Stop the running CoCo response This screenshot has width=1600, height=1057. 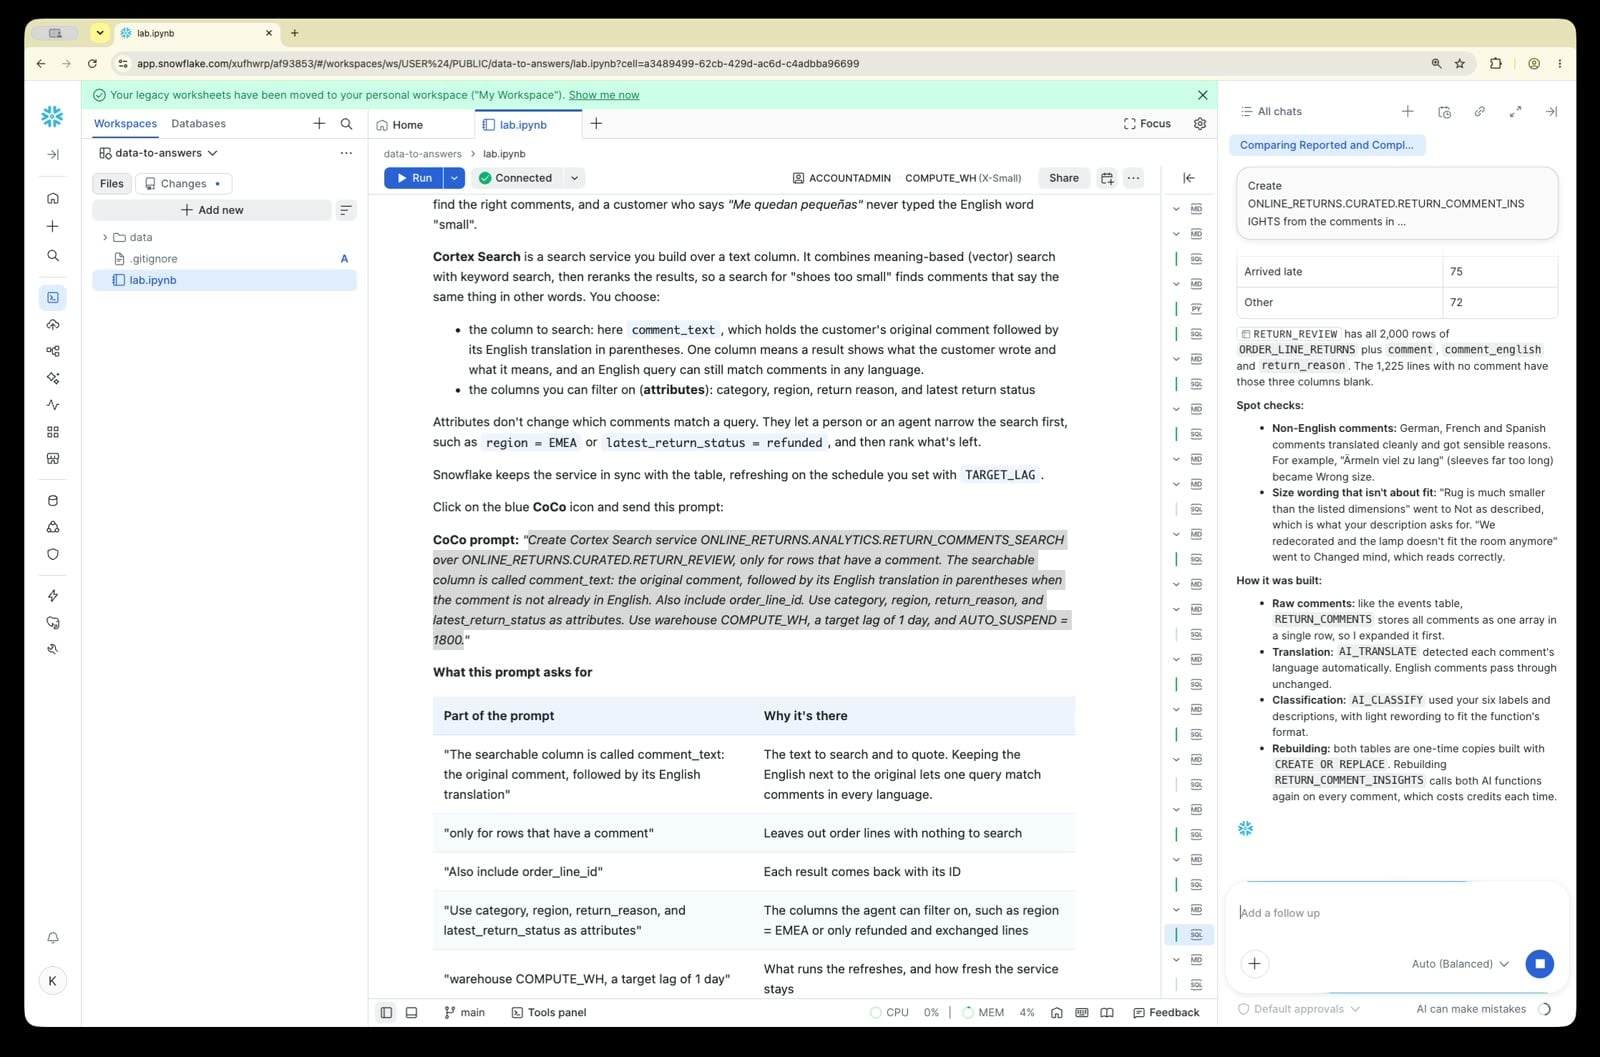1540,964
